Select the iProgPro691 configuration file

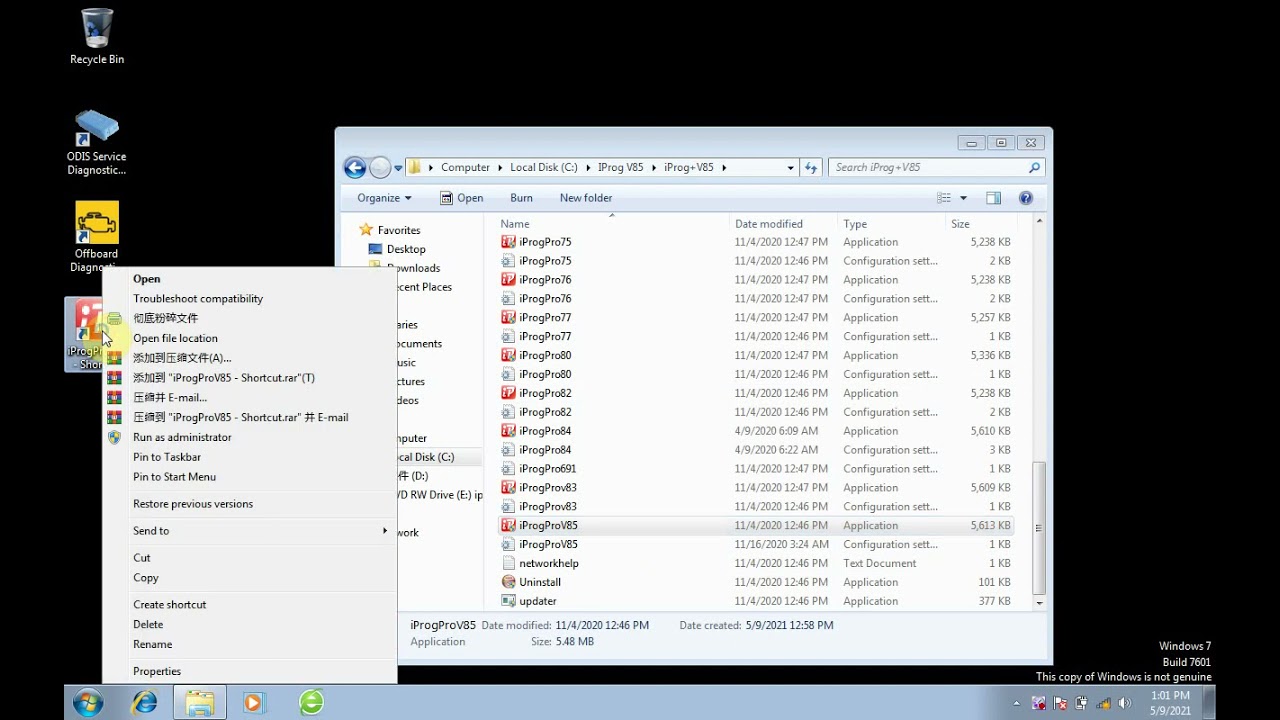tap(756, 469)
